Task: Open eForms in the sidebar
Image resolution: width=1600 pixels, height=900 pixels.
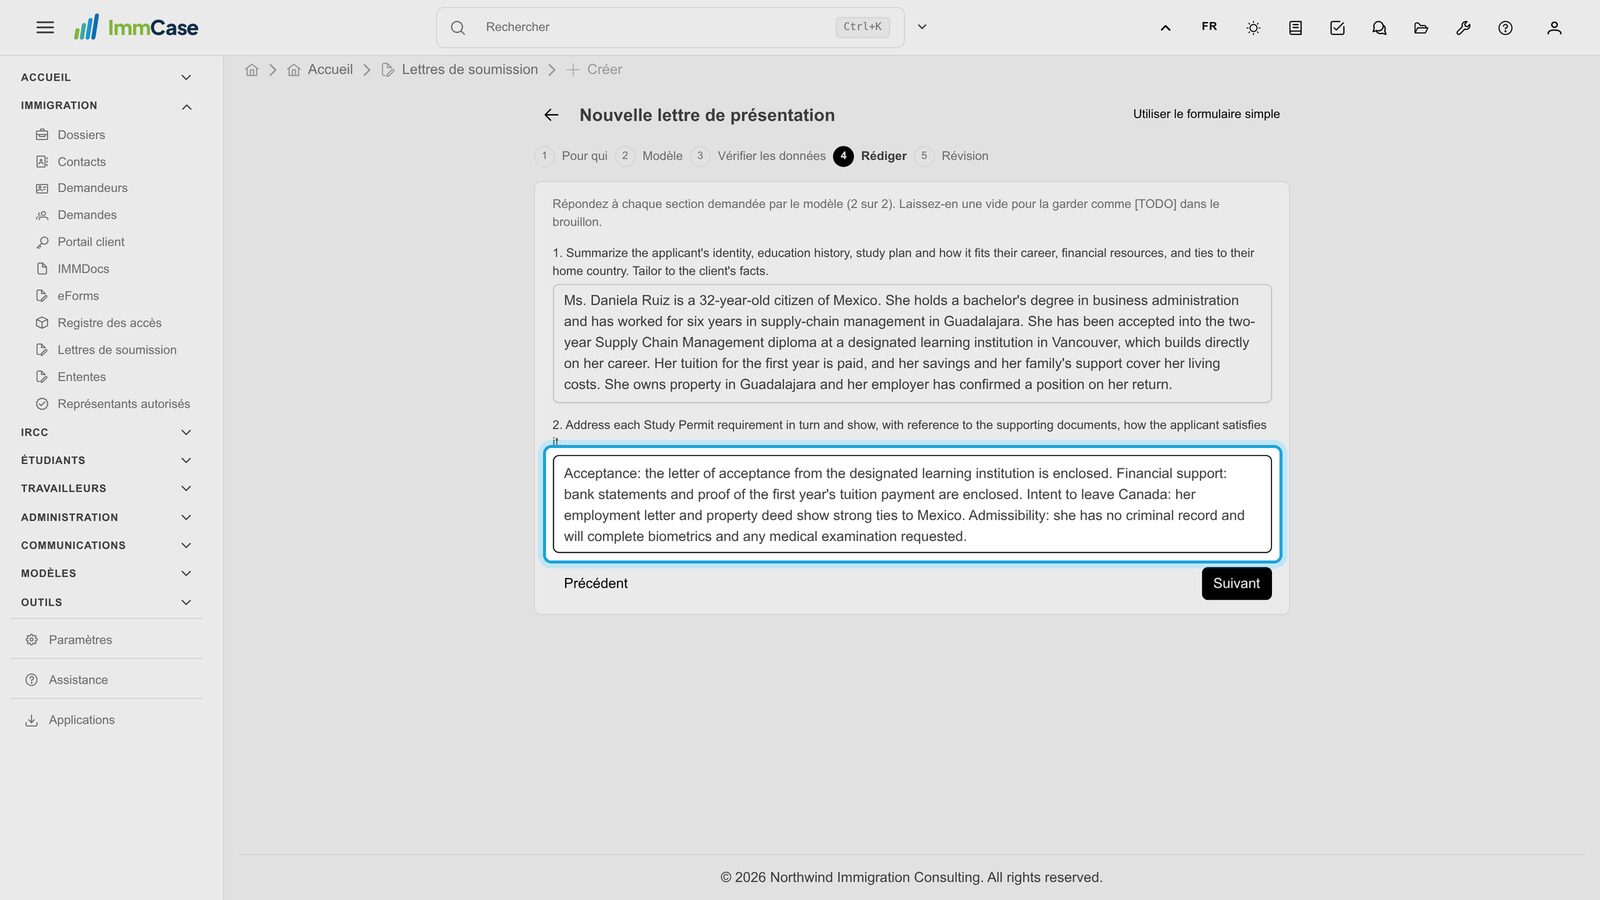Action: [78, 296]
